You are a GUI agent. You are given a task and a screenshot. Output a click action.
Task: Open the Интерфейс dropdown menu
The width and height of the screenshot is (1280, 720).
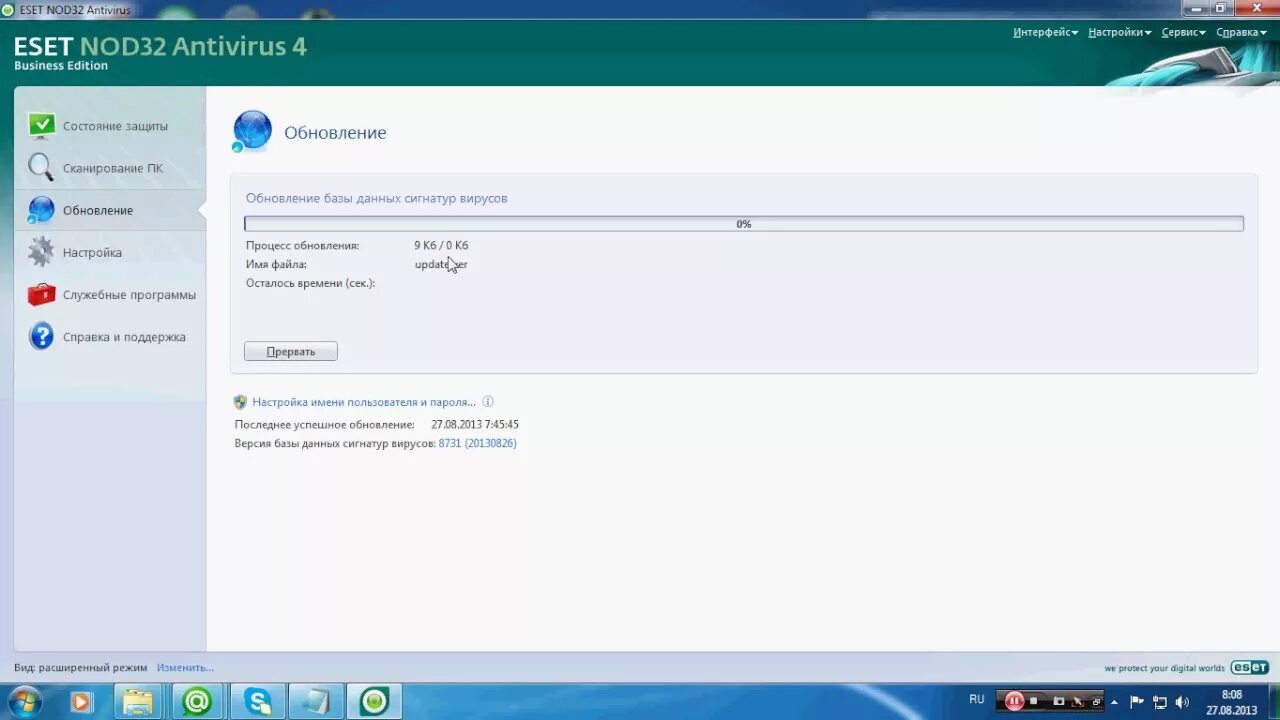pos(1045,32)
